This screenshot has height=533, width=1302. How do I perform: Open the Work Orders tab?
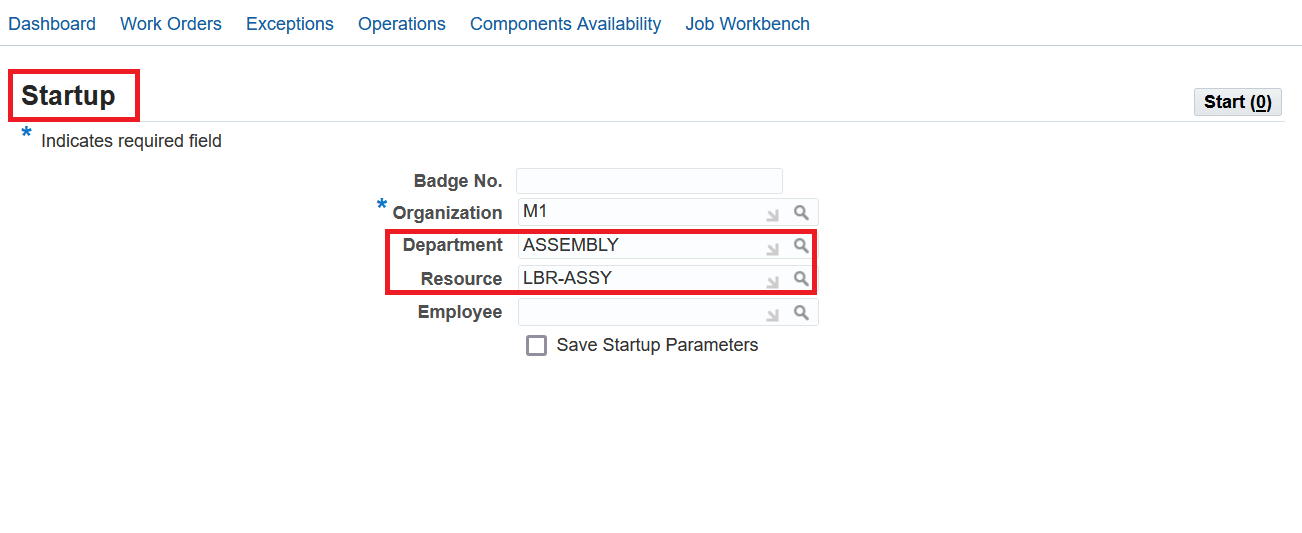point(171,24)
